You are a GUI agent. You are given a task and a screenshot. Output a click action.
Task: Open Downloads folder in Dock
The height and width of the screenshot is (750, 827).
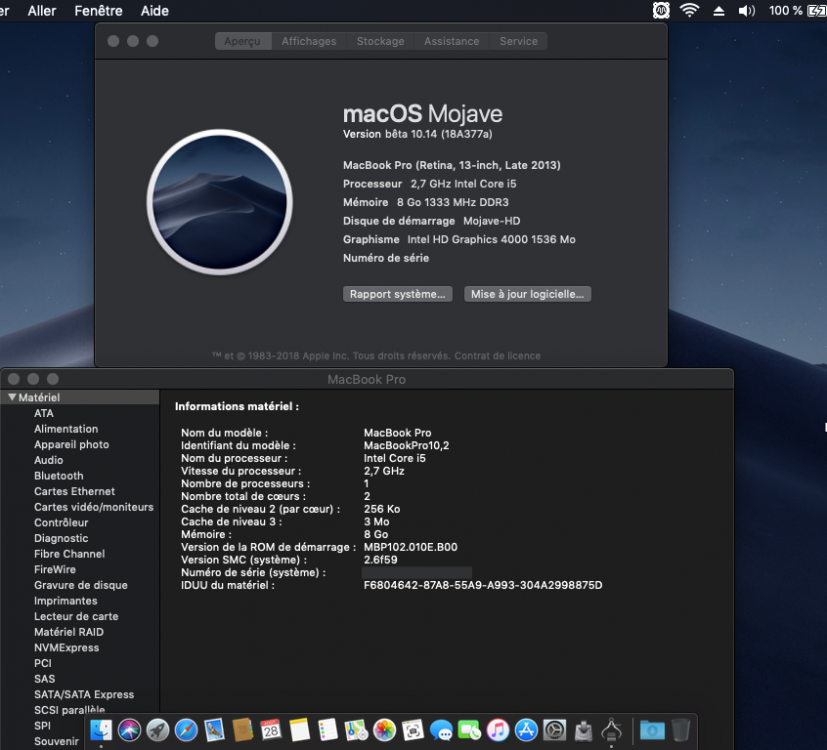click(652, 730)
